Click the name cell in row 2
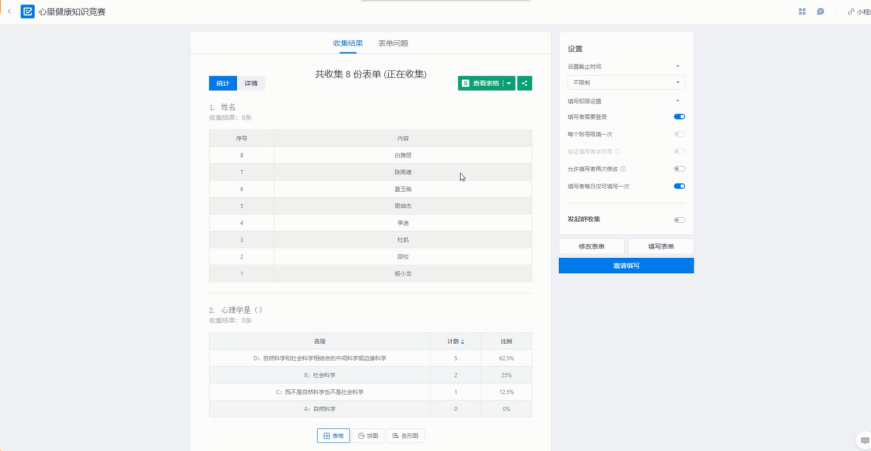Screen dimensions: 871x451 403,257
